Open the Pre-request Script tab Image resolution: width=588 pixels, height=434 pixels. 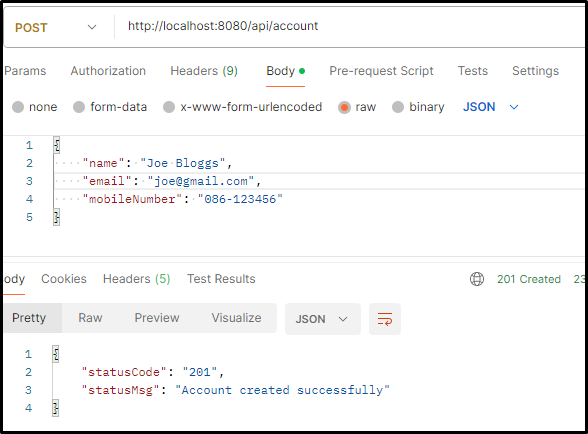point(381,71)
